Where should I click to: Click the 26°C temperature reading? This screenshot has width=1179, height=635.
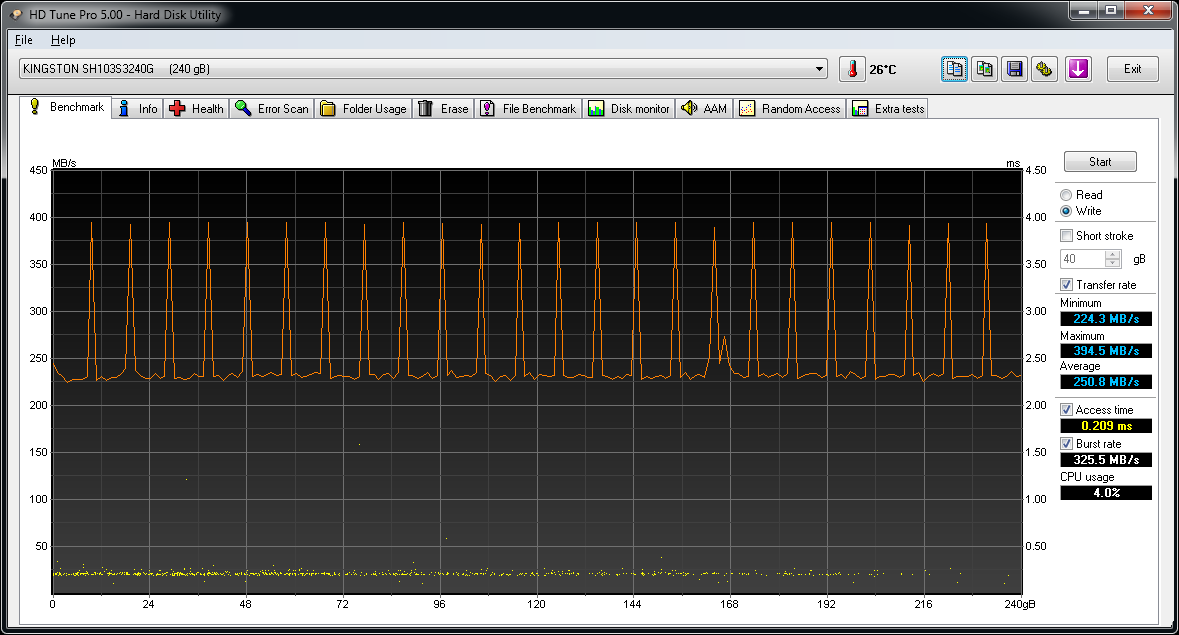pos(883,70)
